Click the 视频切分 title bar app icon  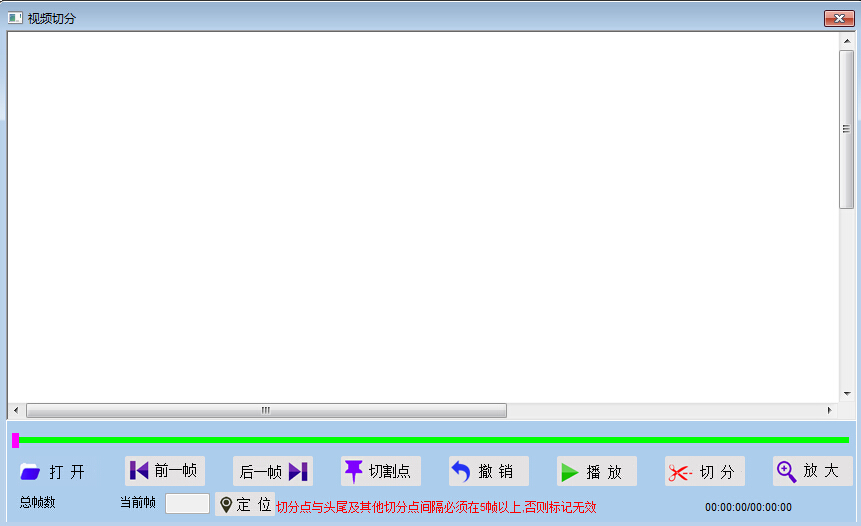(x=15, y=18)
